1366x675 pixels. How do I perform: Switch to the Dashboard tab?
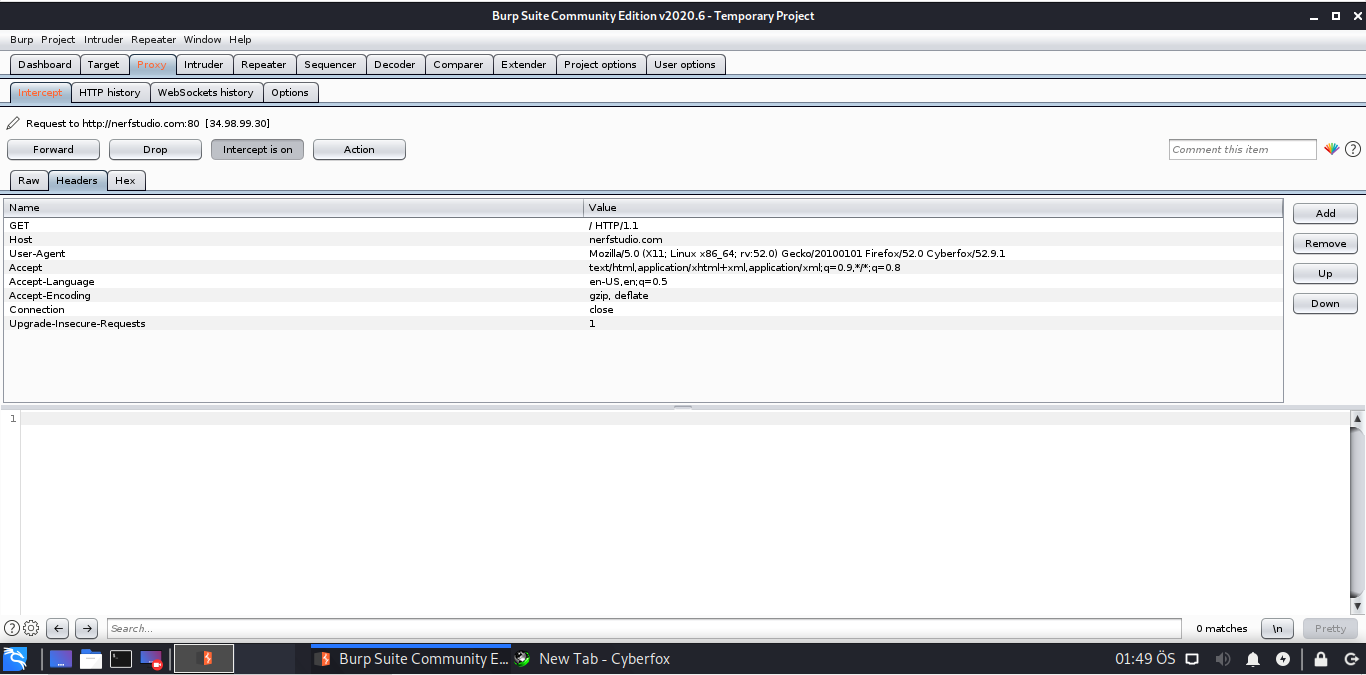point(45,64)
